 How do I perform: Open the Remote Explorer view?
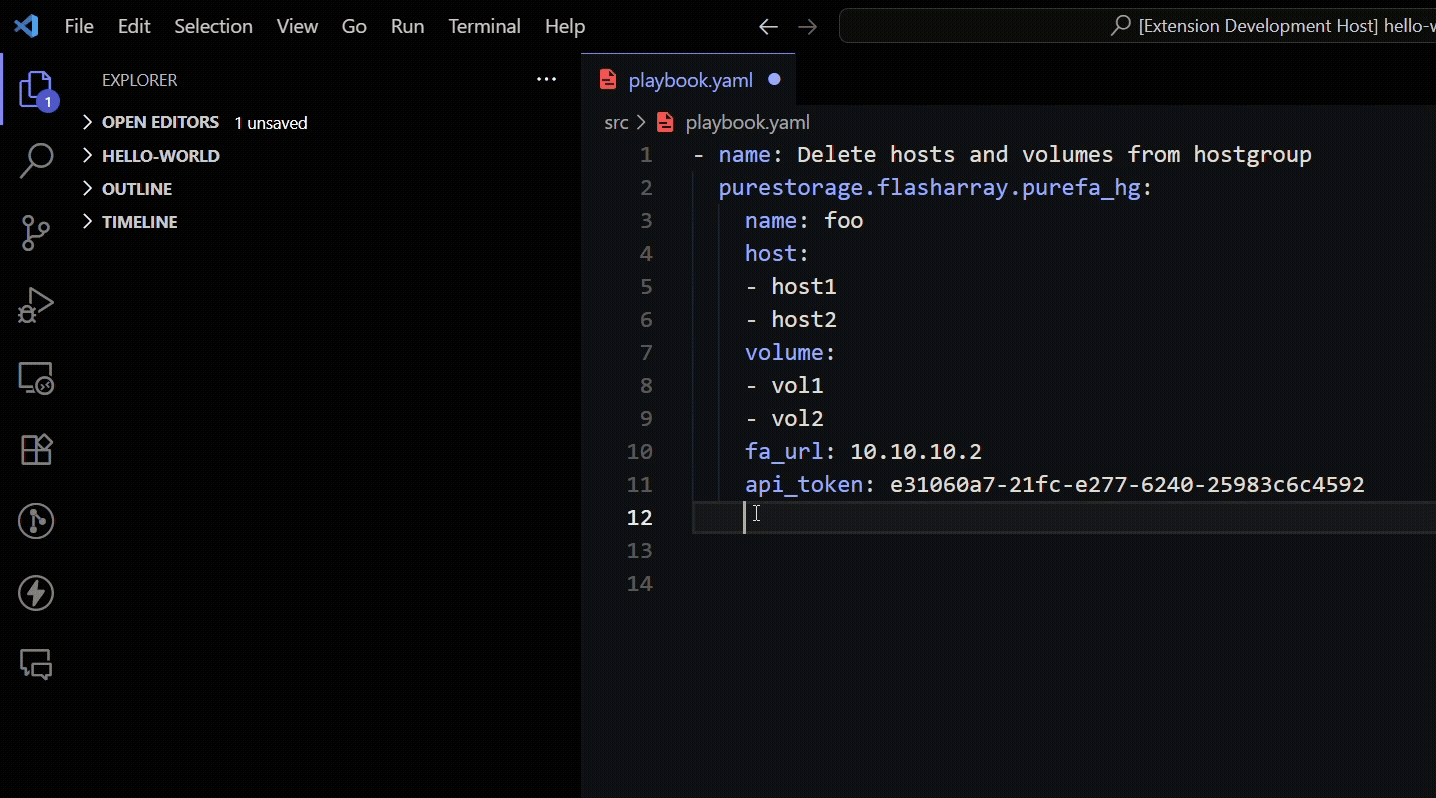click(35, 378)
